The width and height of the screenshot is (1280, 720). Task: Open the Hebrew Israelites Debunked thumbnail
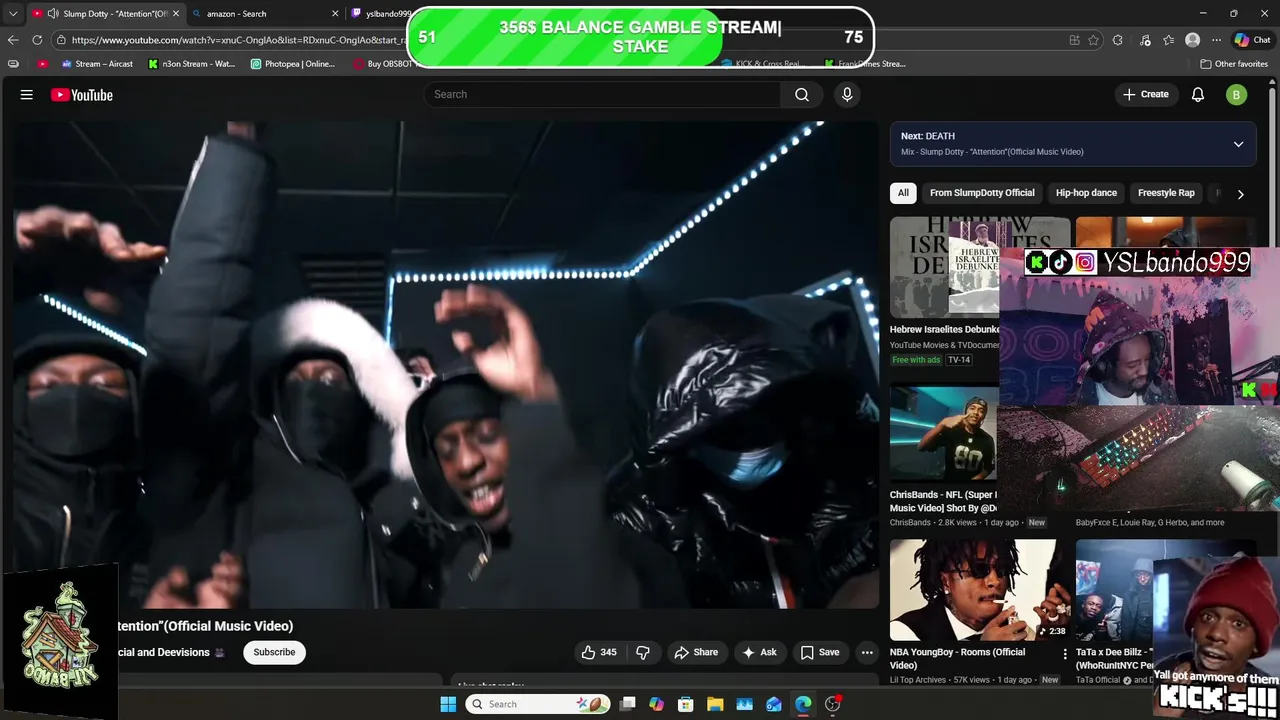click(x=945, y=267)
